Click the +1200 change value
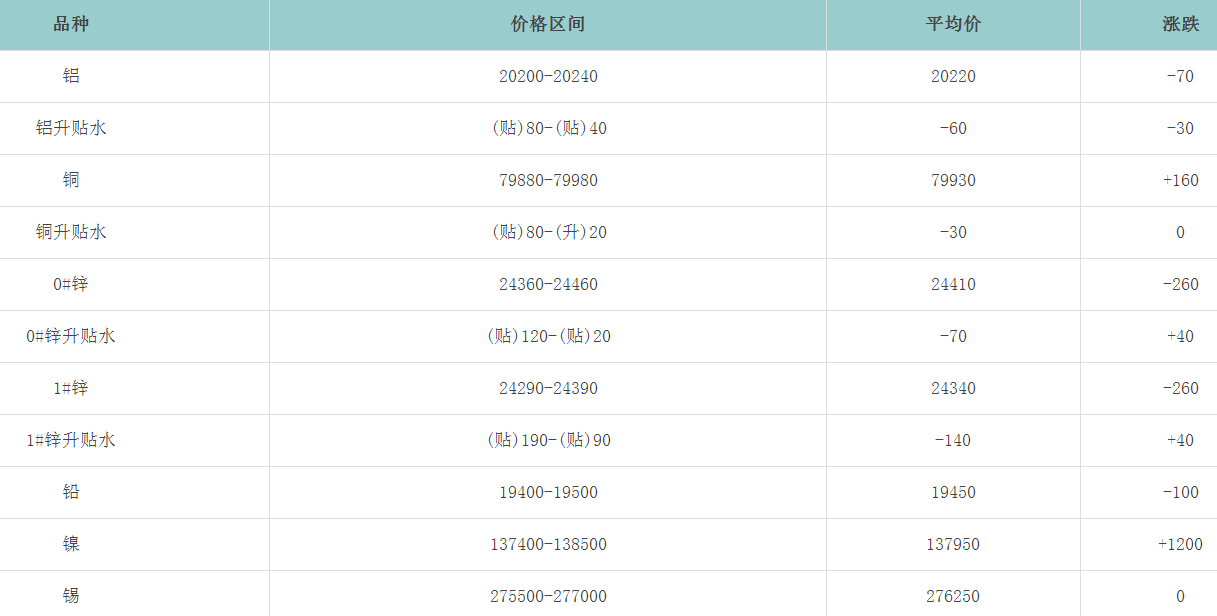 click(x=1180, y=544)
